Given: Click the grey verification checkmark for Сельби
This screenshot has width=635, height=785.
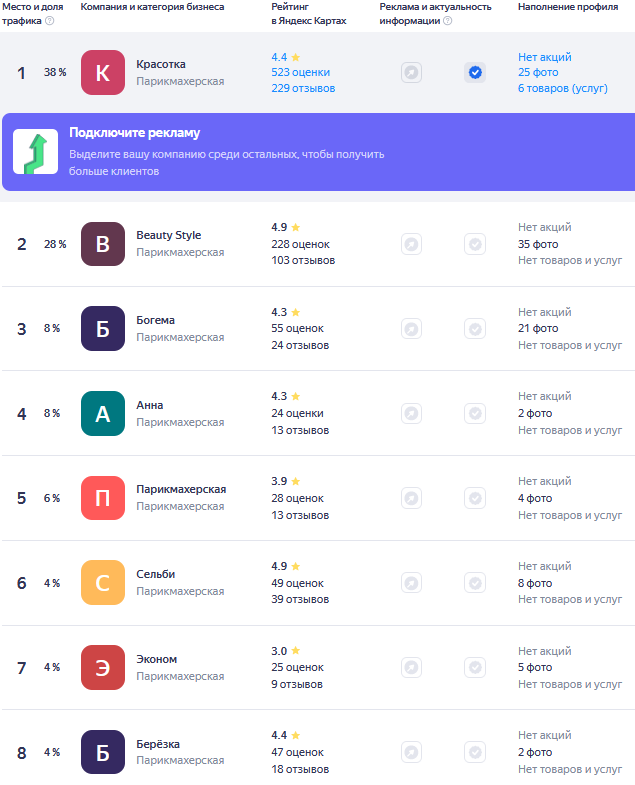Looking at the screenshot, I should click(x=475, y=583).
